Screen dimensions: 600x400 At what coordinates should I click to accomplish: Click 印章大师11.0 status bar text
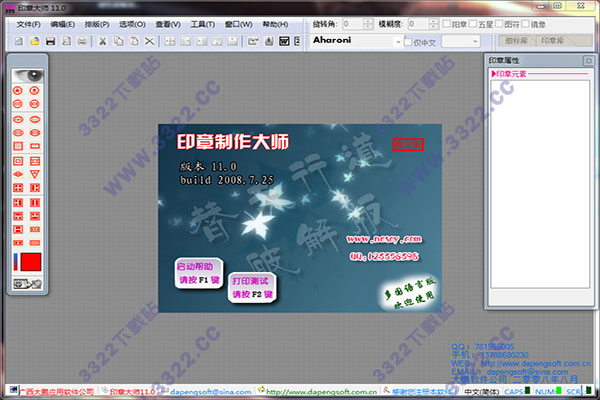coord(132,392)
